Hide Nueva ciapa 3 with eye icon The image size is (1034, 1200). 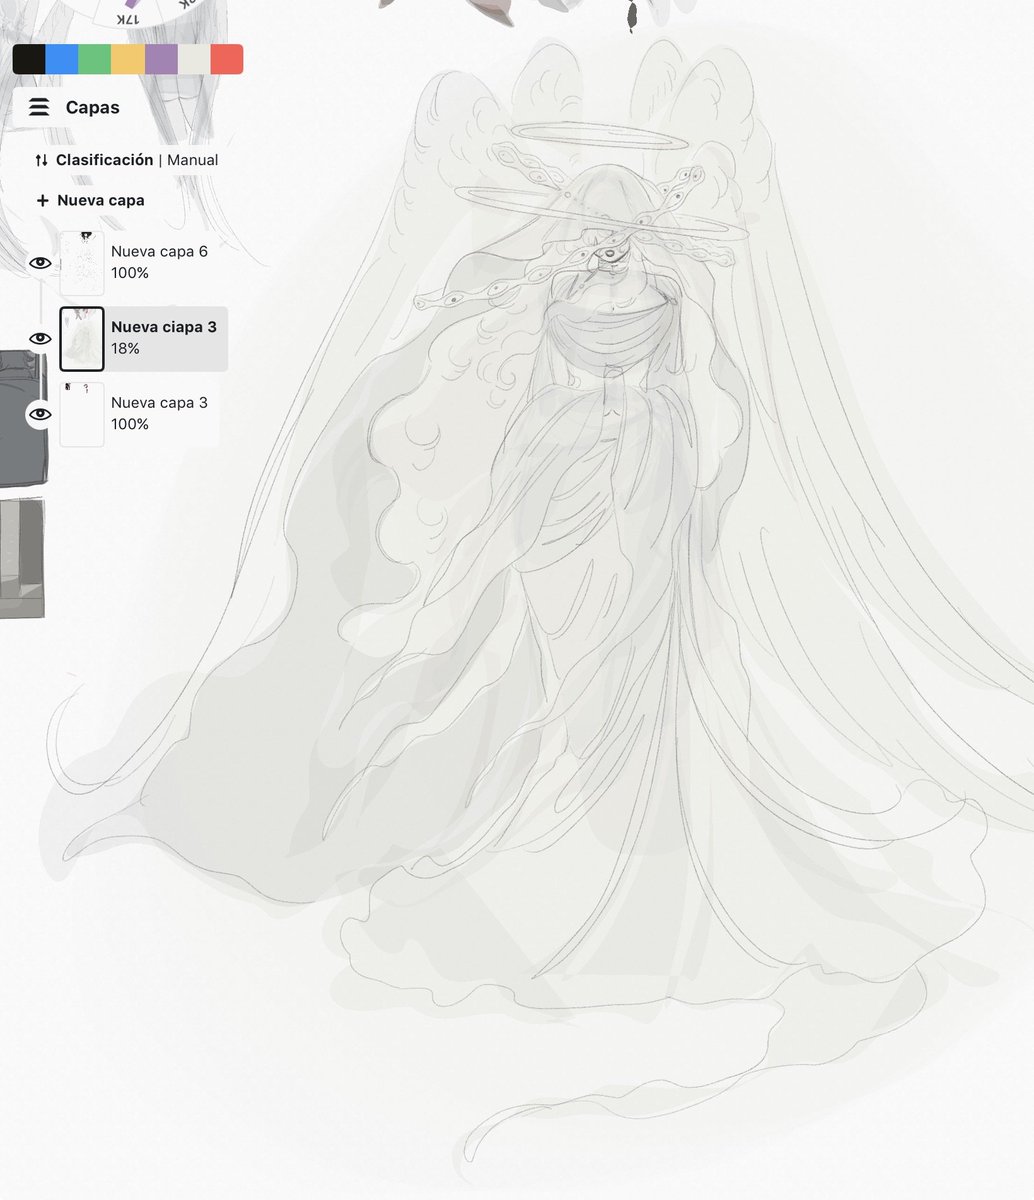point(40,338)
